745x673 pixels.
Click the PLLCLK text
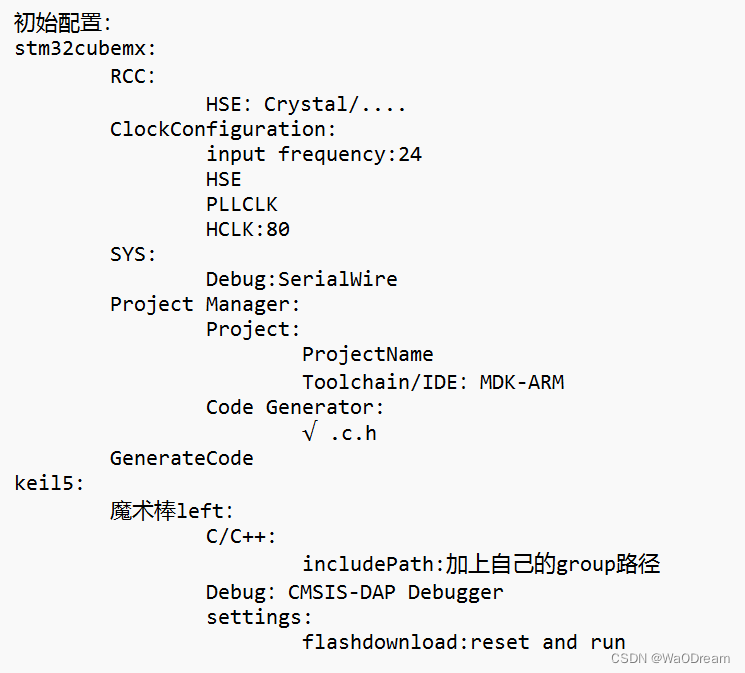pos(241,204)
